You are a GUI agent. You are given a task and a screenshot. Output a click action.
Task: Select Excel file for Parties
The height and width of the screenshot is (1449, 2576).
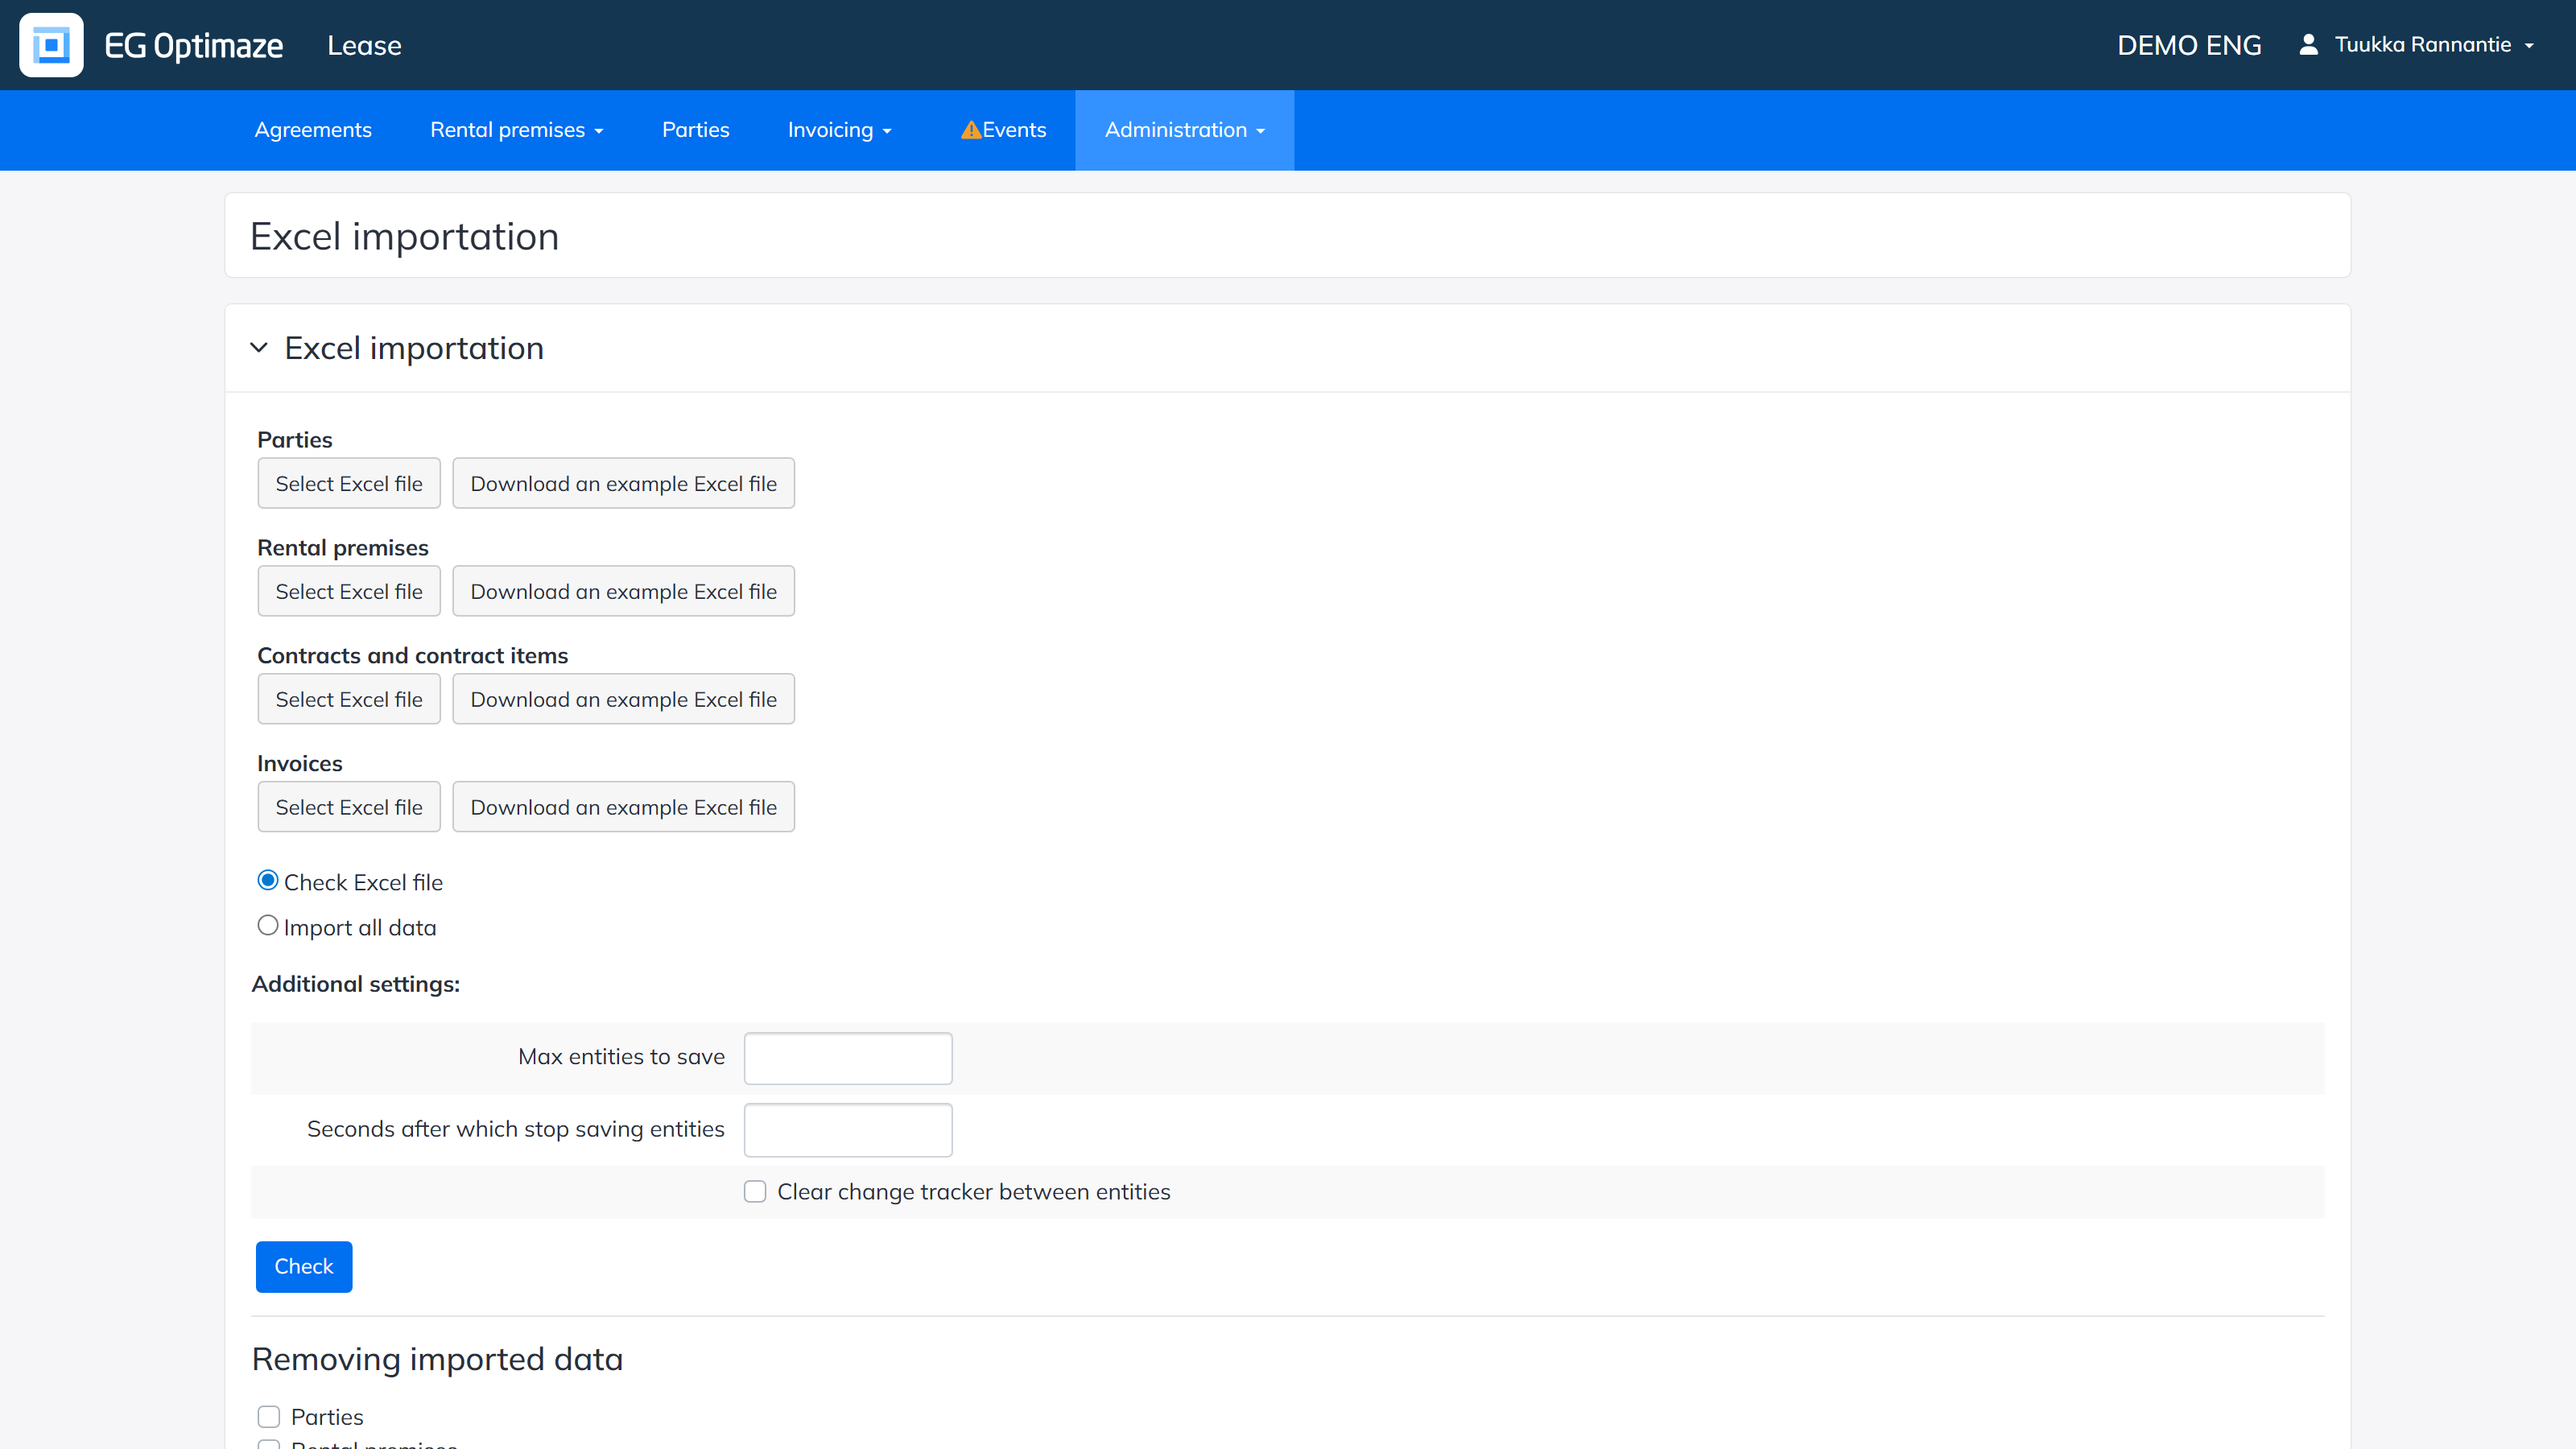pyautogui.click(x=349, y=484)
